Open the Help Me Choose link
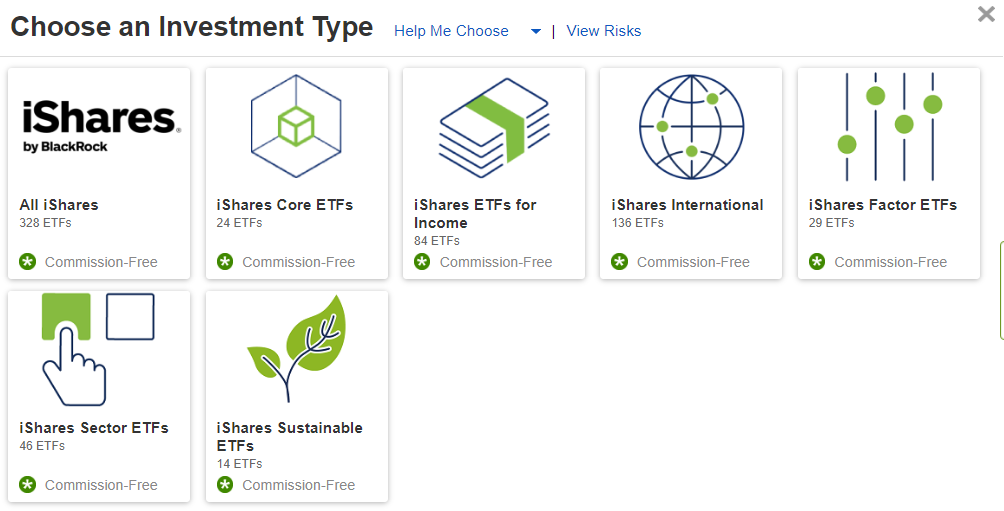The image size is (1004, 511). click(x=451, y=31)
